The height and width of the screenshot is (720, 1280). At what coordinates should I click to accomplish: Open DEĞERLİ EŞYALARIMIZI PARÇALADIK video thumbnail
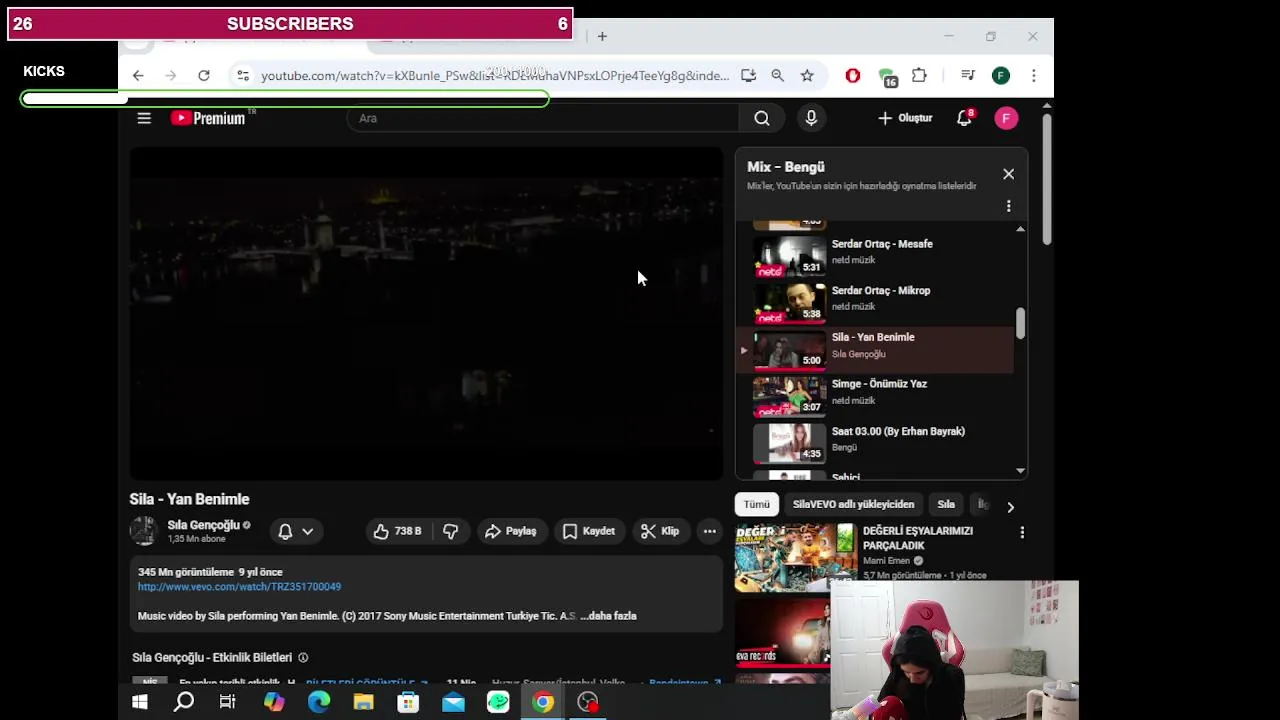796,558
